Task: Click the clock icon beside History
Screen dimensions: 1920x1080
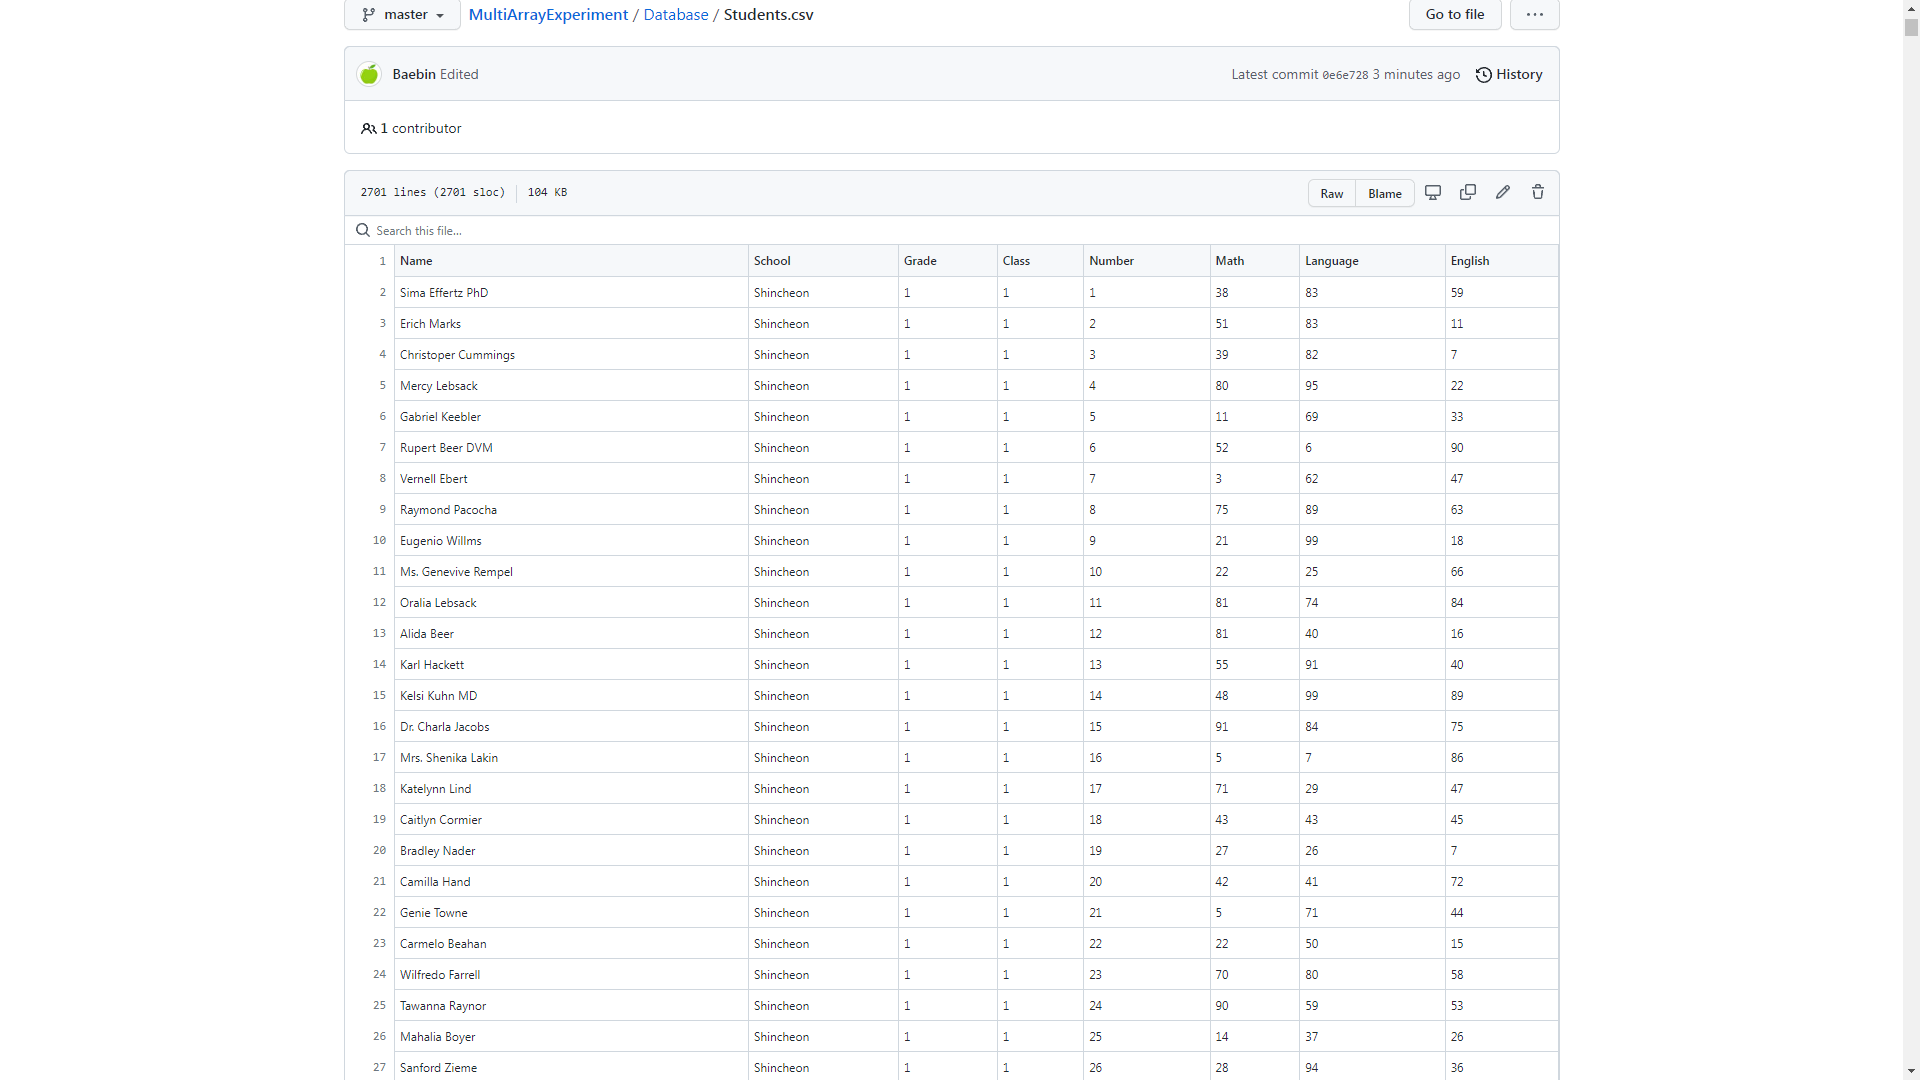Action: click(1483, 74)
